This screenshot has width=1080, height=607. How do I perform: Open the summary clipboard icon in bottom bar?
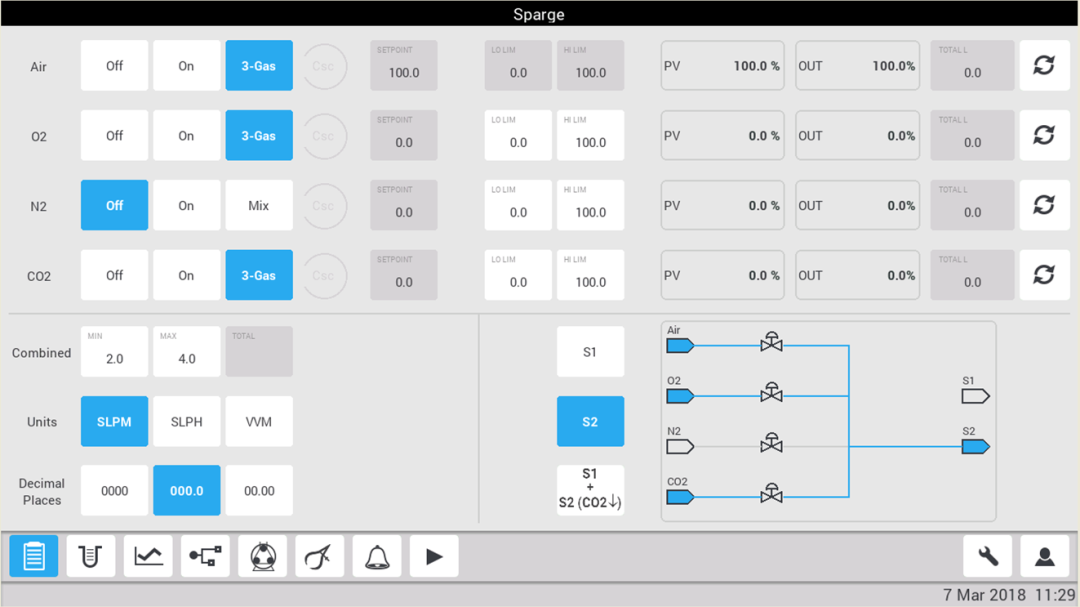pyautogui.click(x=34, y=556)
